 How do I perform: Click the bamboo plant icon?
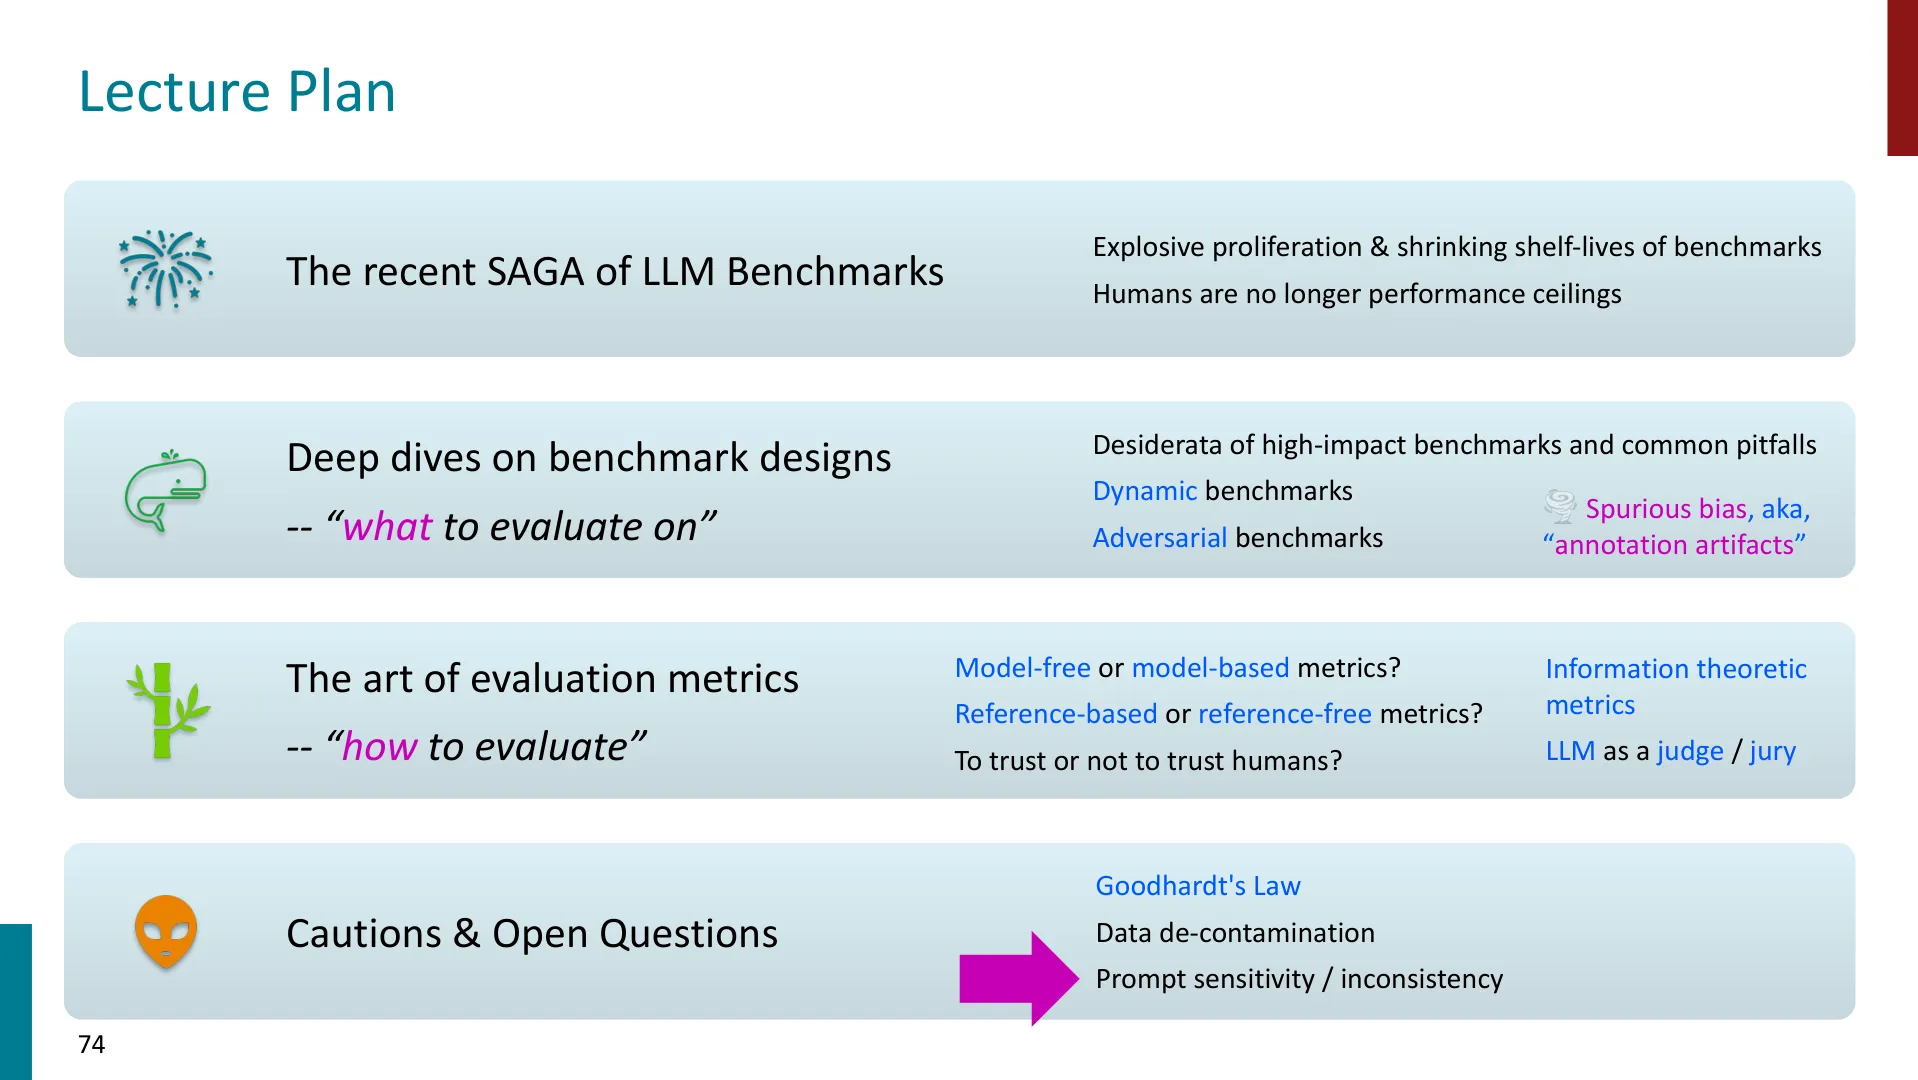pos(167,710)
